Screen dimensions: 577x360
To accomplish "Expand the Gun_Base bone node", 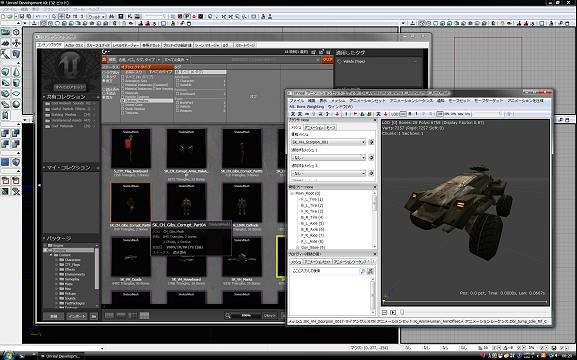I will click(x=298, y=248).
